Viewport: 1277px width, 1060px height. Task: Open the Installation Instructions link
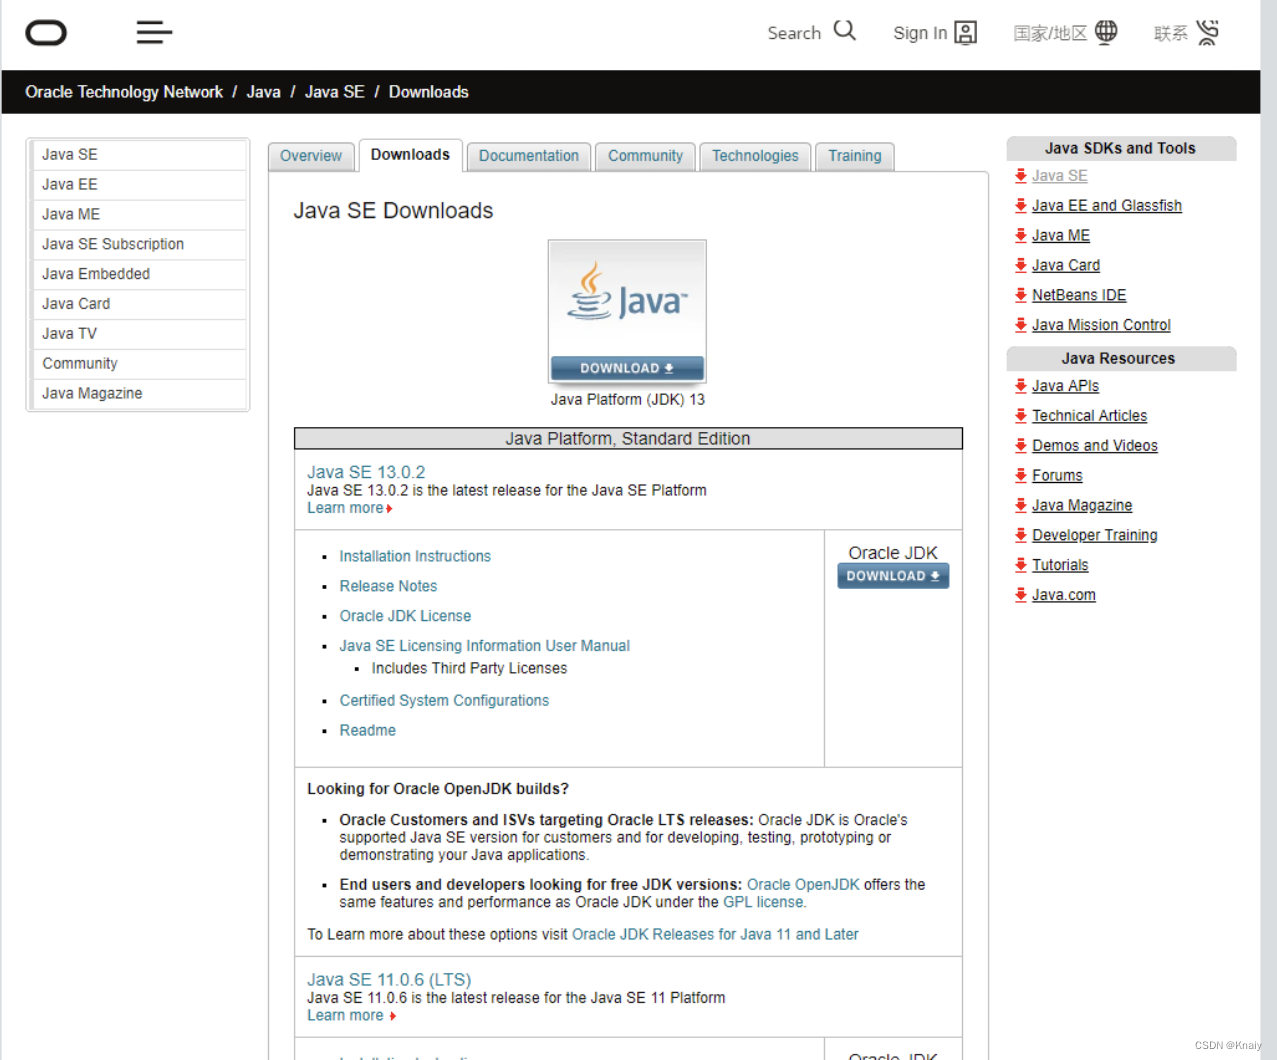coord(415,556)
